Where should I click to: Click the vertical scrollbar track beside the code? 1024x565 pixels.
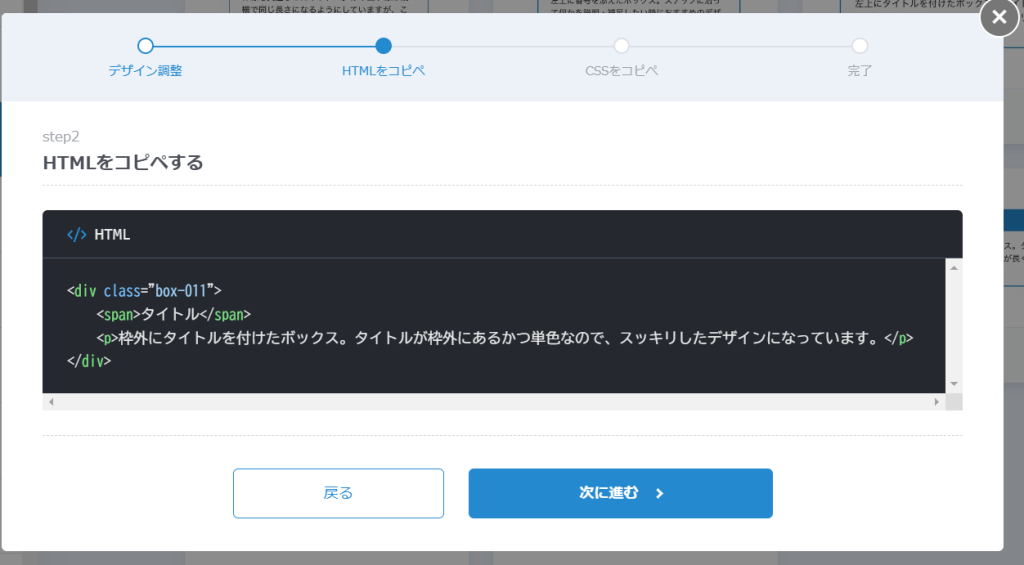[954, 325]
